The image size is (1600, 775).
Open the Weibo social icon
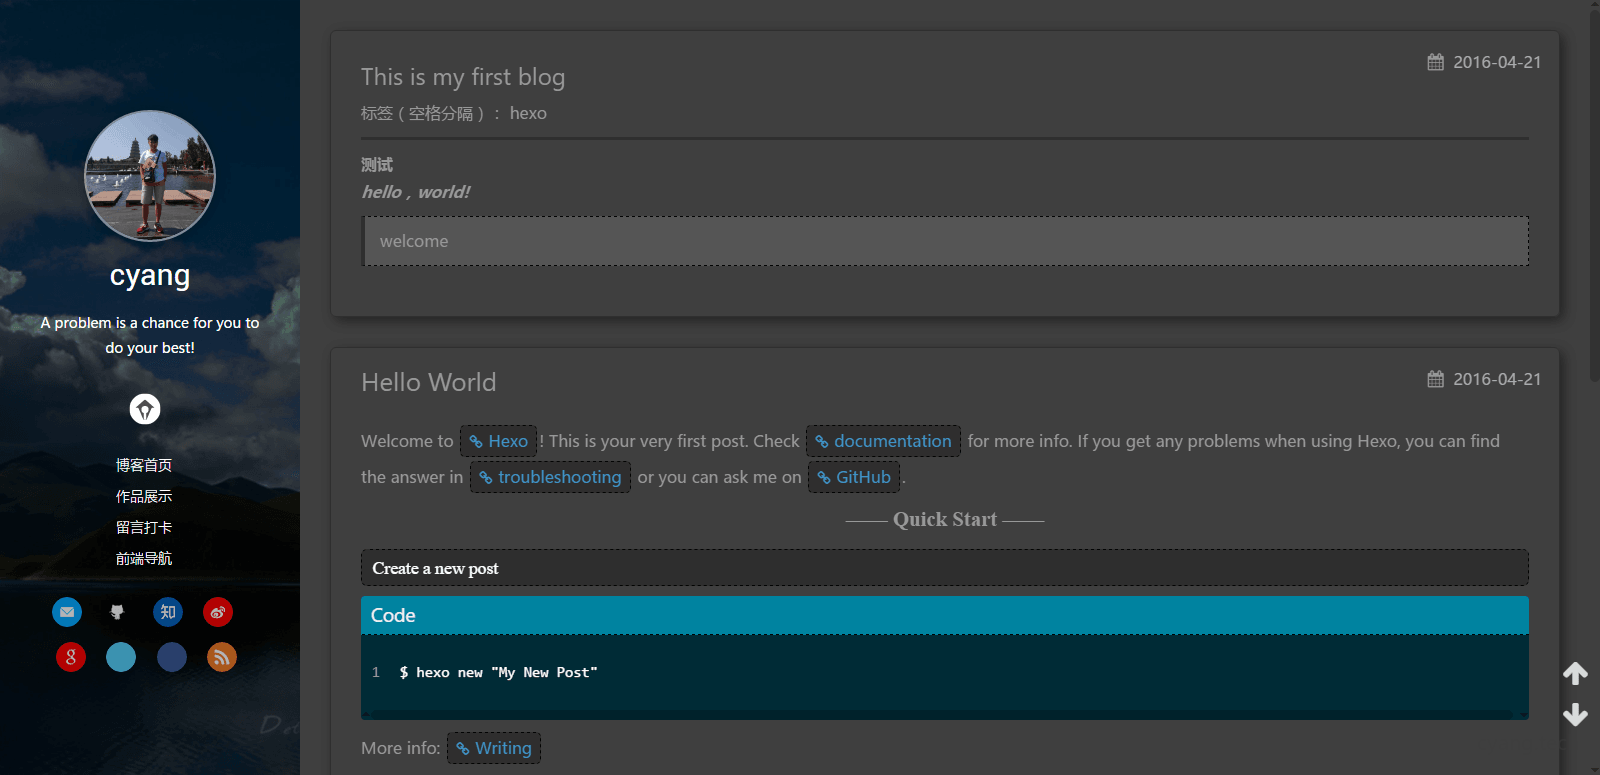coord(218,612)
